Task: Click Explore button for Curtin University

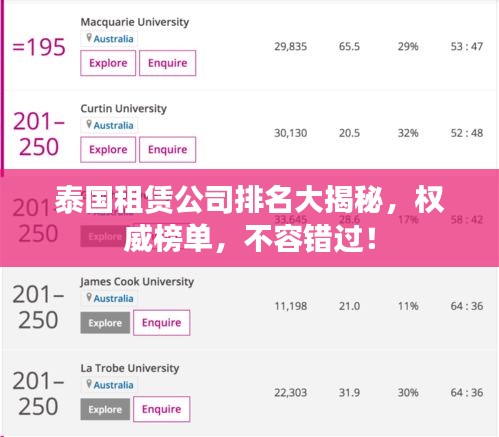Action: pos(108,150)
